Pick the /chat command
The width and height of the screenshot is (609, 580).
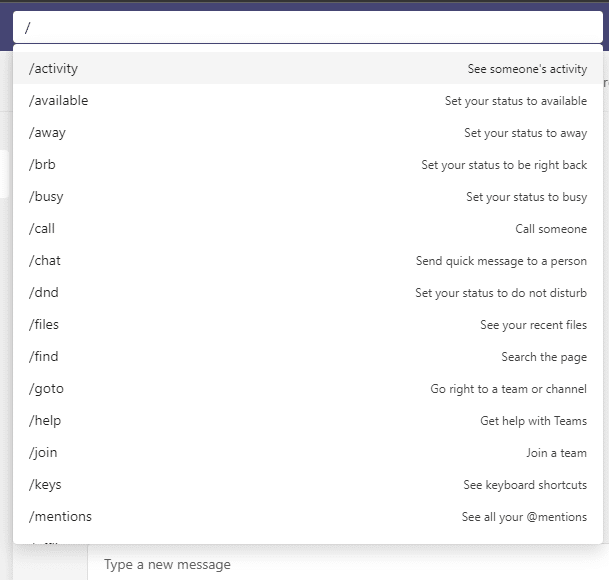pyautogui.click(x=308, y=260)
